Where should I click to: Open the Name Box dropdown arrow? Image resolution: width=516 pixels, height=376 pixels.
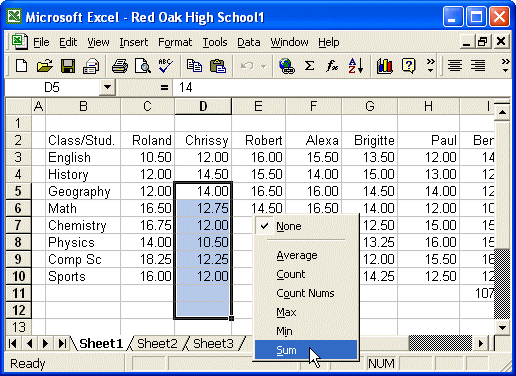coord(107,88)
